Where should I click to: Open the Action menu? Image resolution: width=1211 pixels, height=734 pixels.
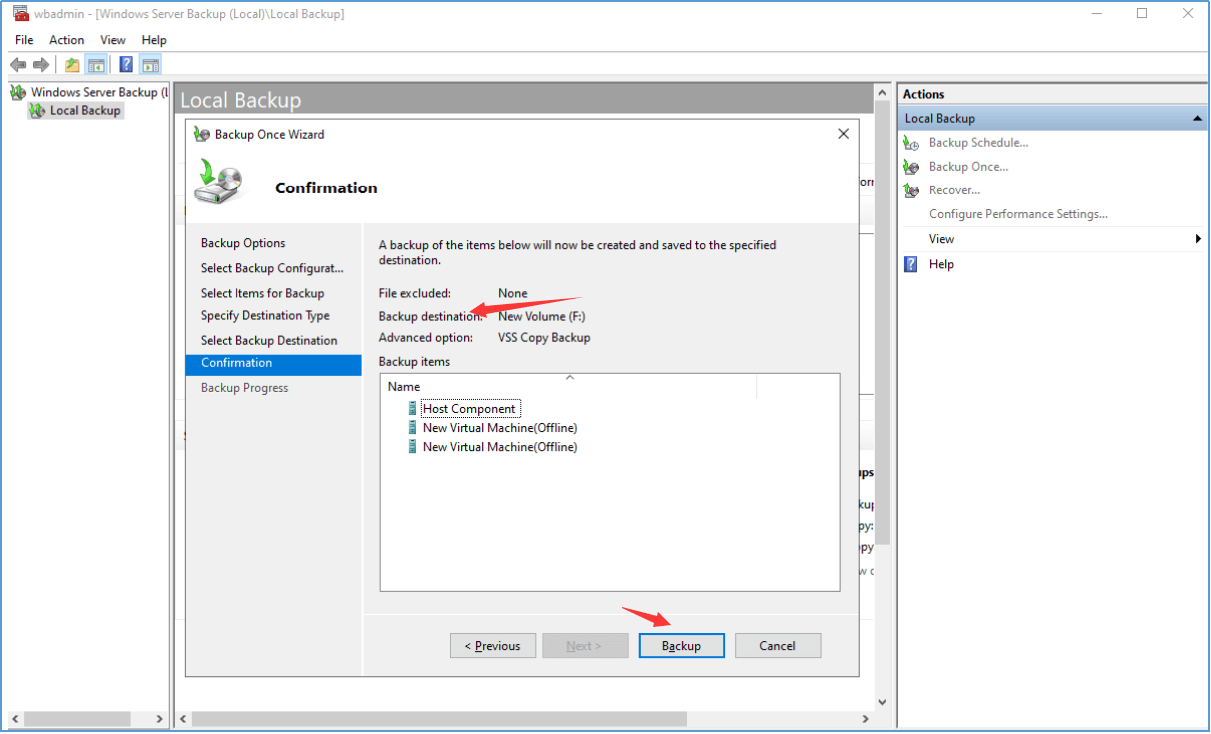(x=67, y=40)
